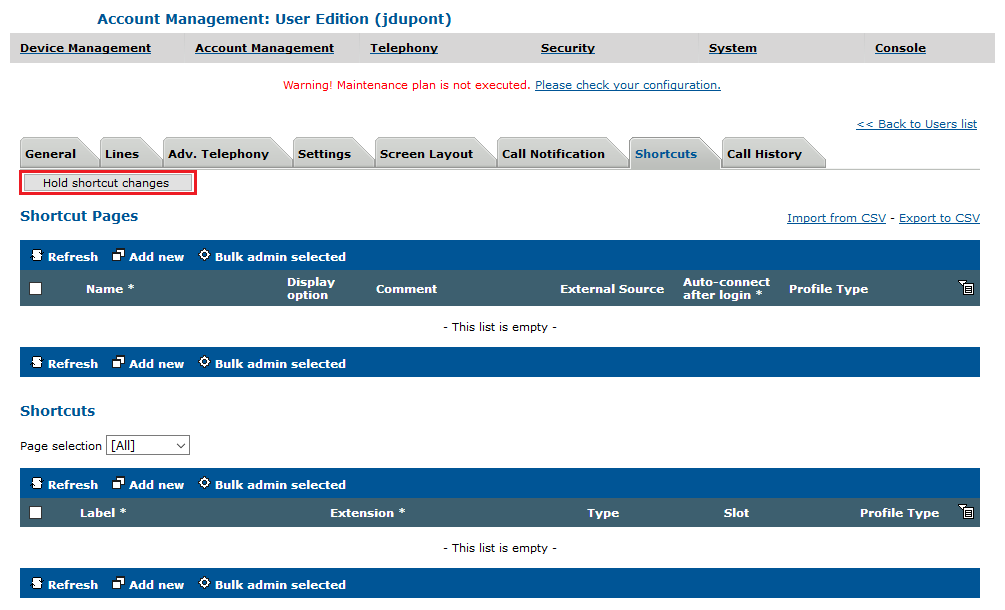Click the Extension * column header
The width and height of the screenshot is (1005, 610).
pos(368,513)
